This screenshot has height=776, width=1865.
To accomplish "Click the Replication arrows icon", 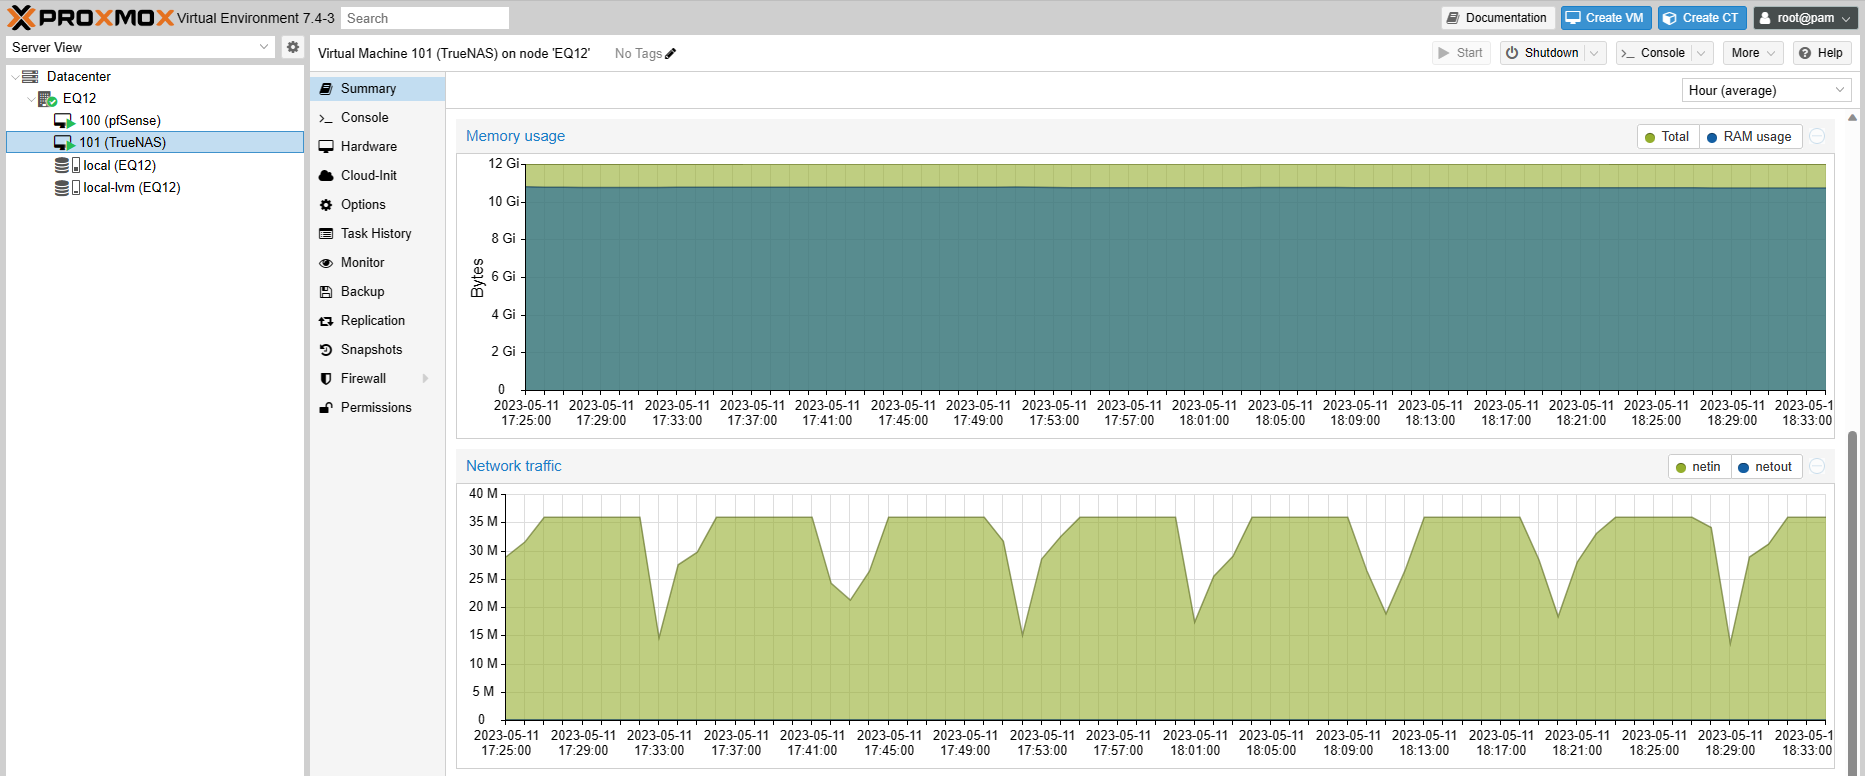I will (326, 320).
